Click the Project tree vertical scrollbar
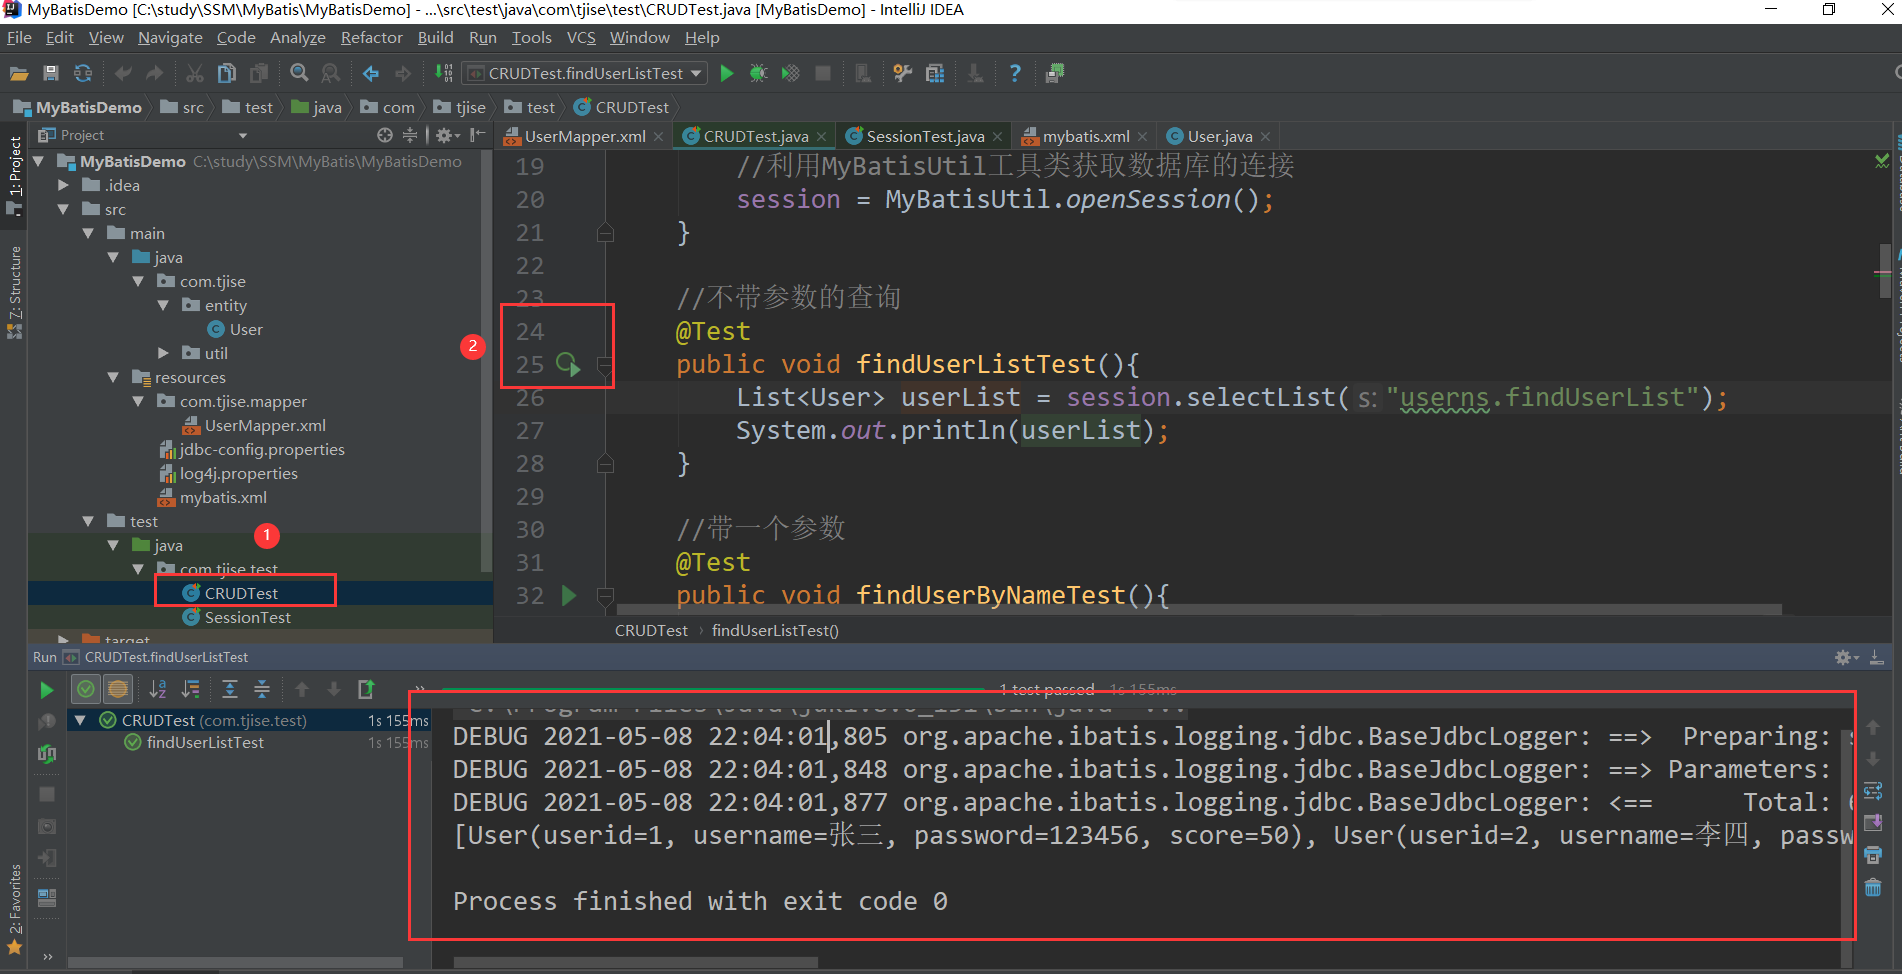Screen dimensions: 1902x974 (487, 360)
